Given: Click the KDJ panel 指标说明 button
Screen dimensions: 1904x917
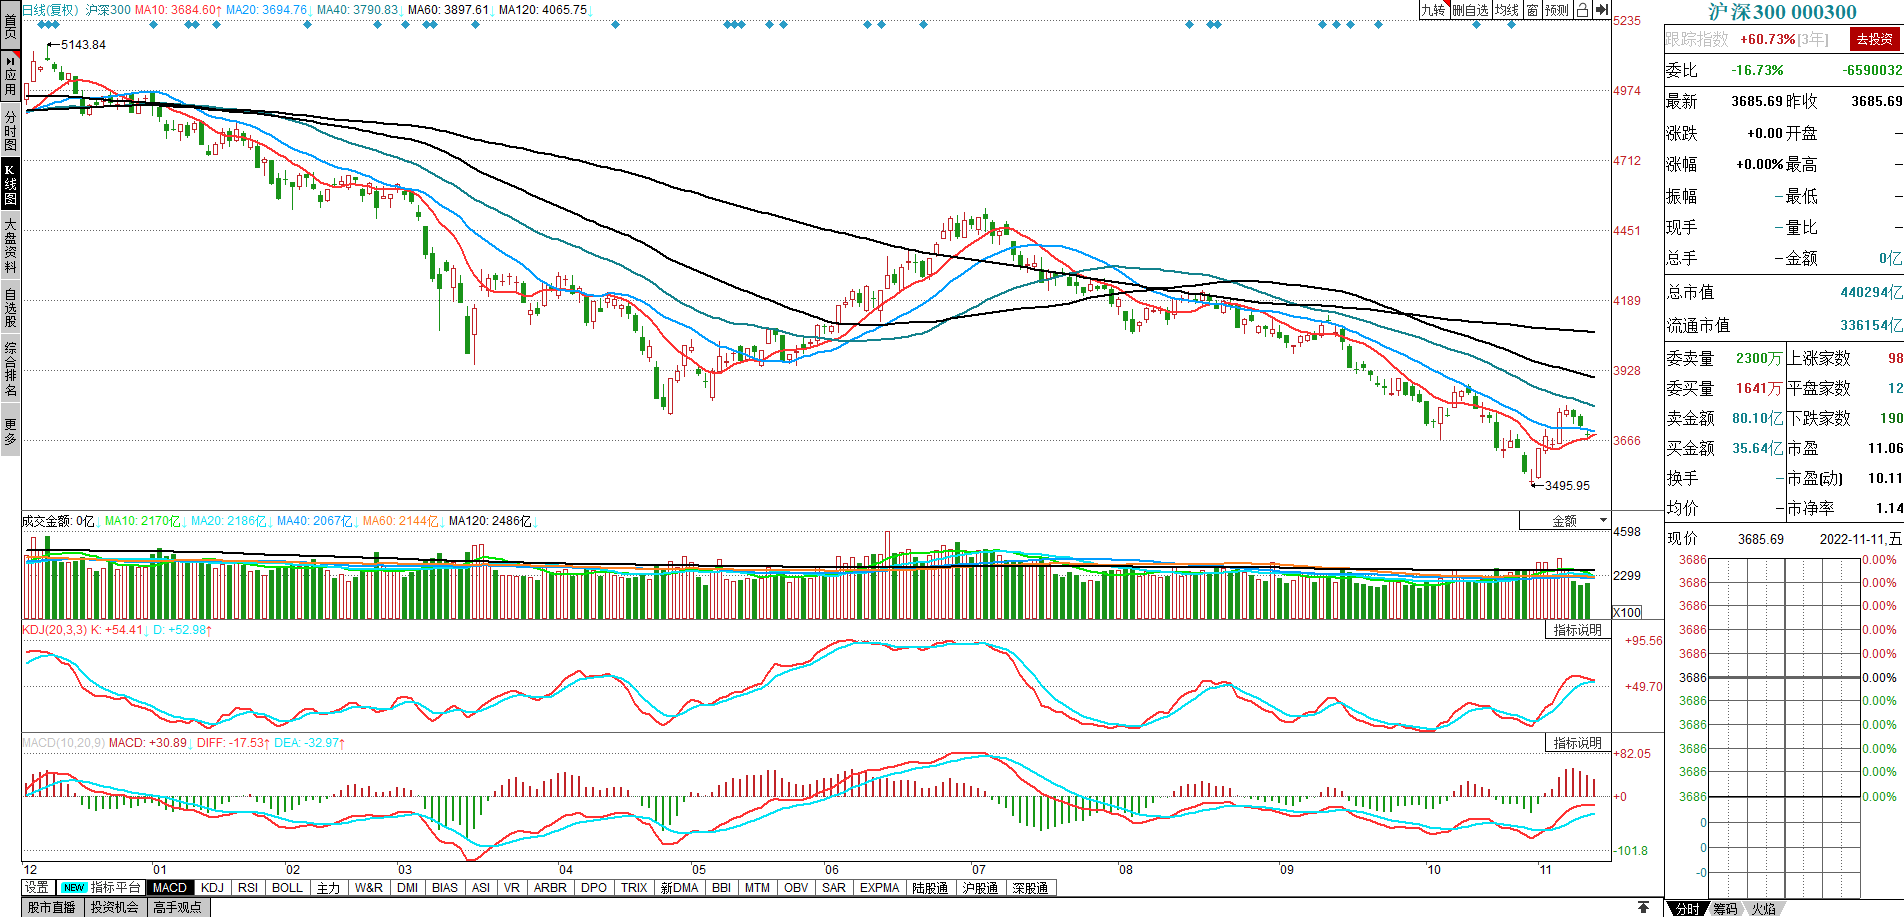Looking at the screenshot, I should click(1577, 630).
